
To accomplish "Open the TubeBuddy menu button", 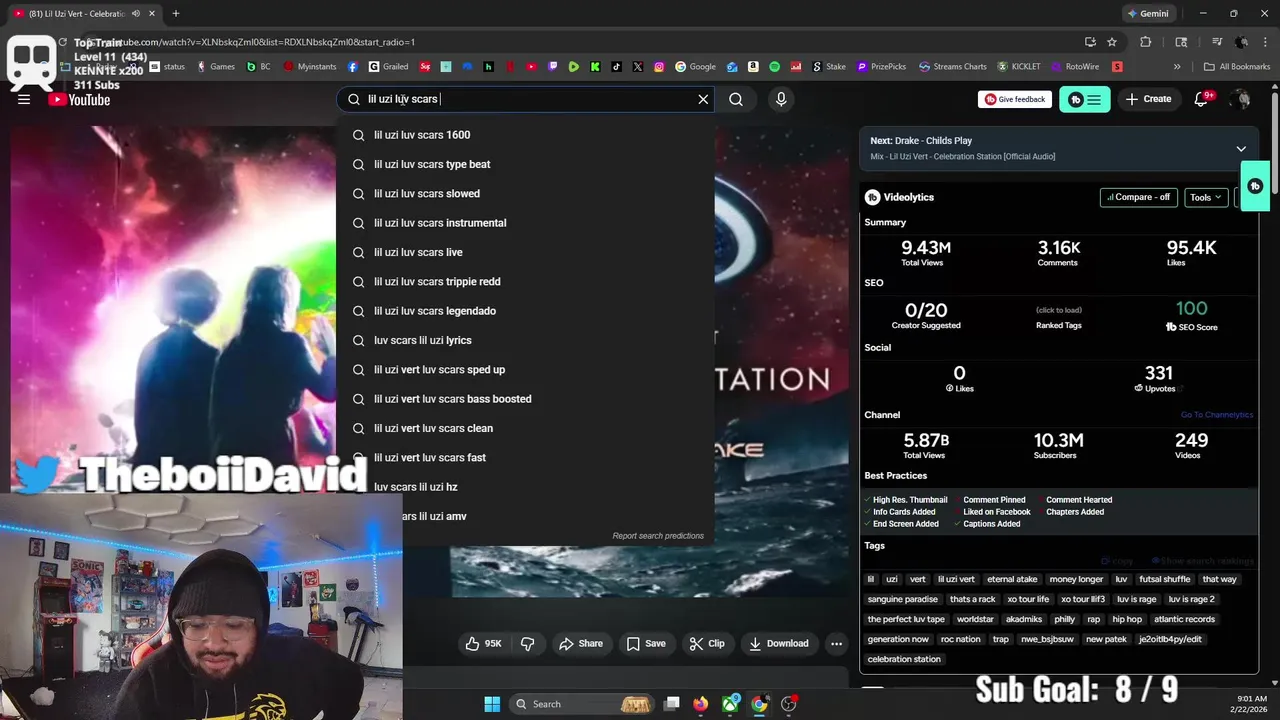I will tap(1084, 99).
